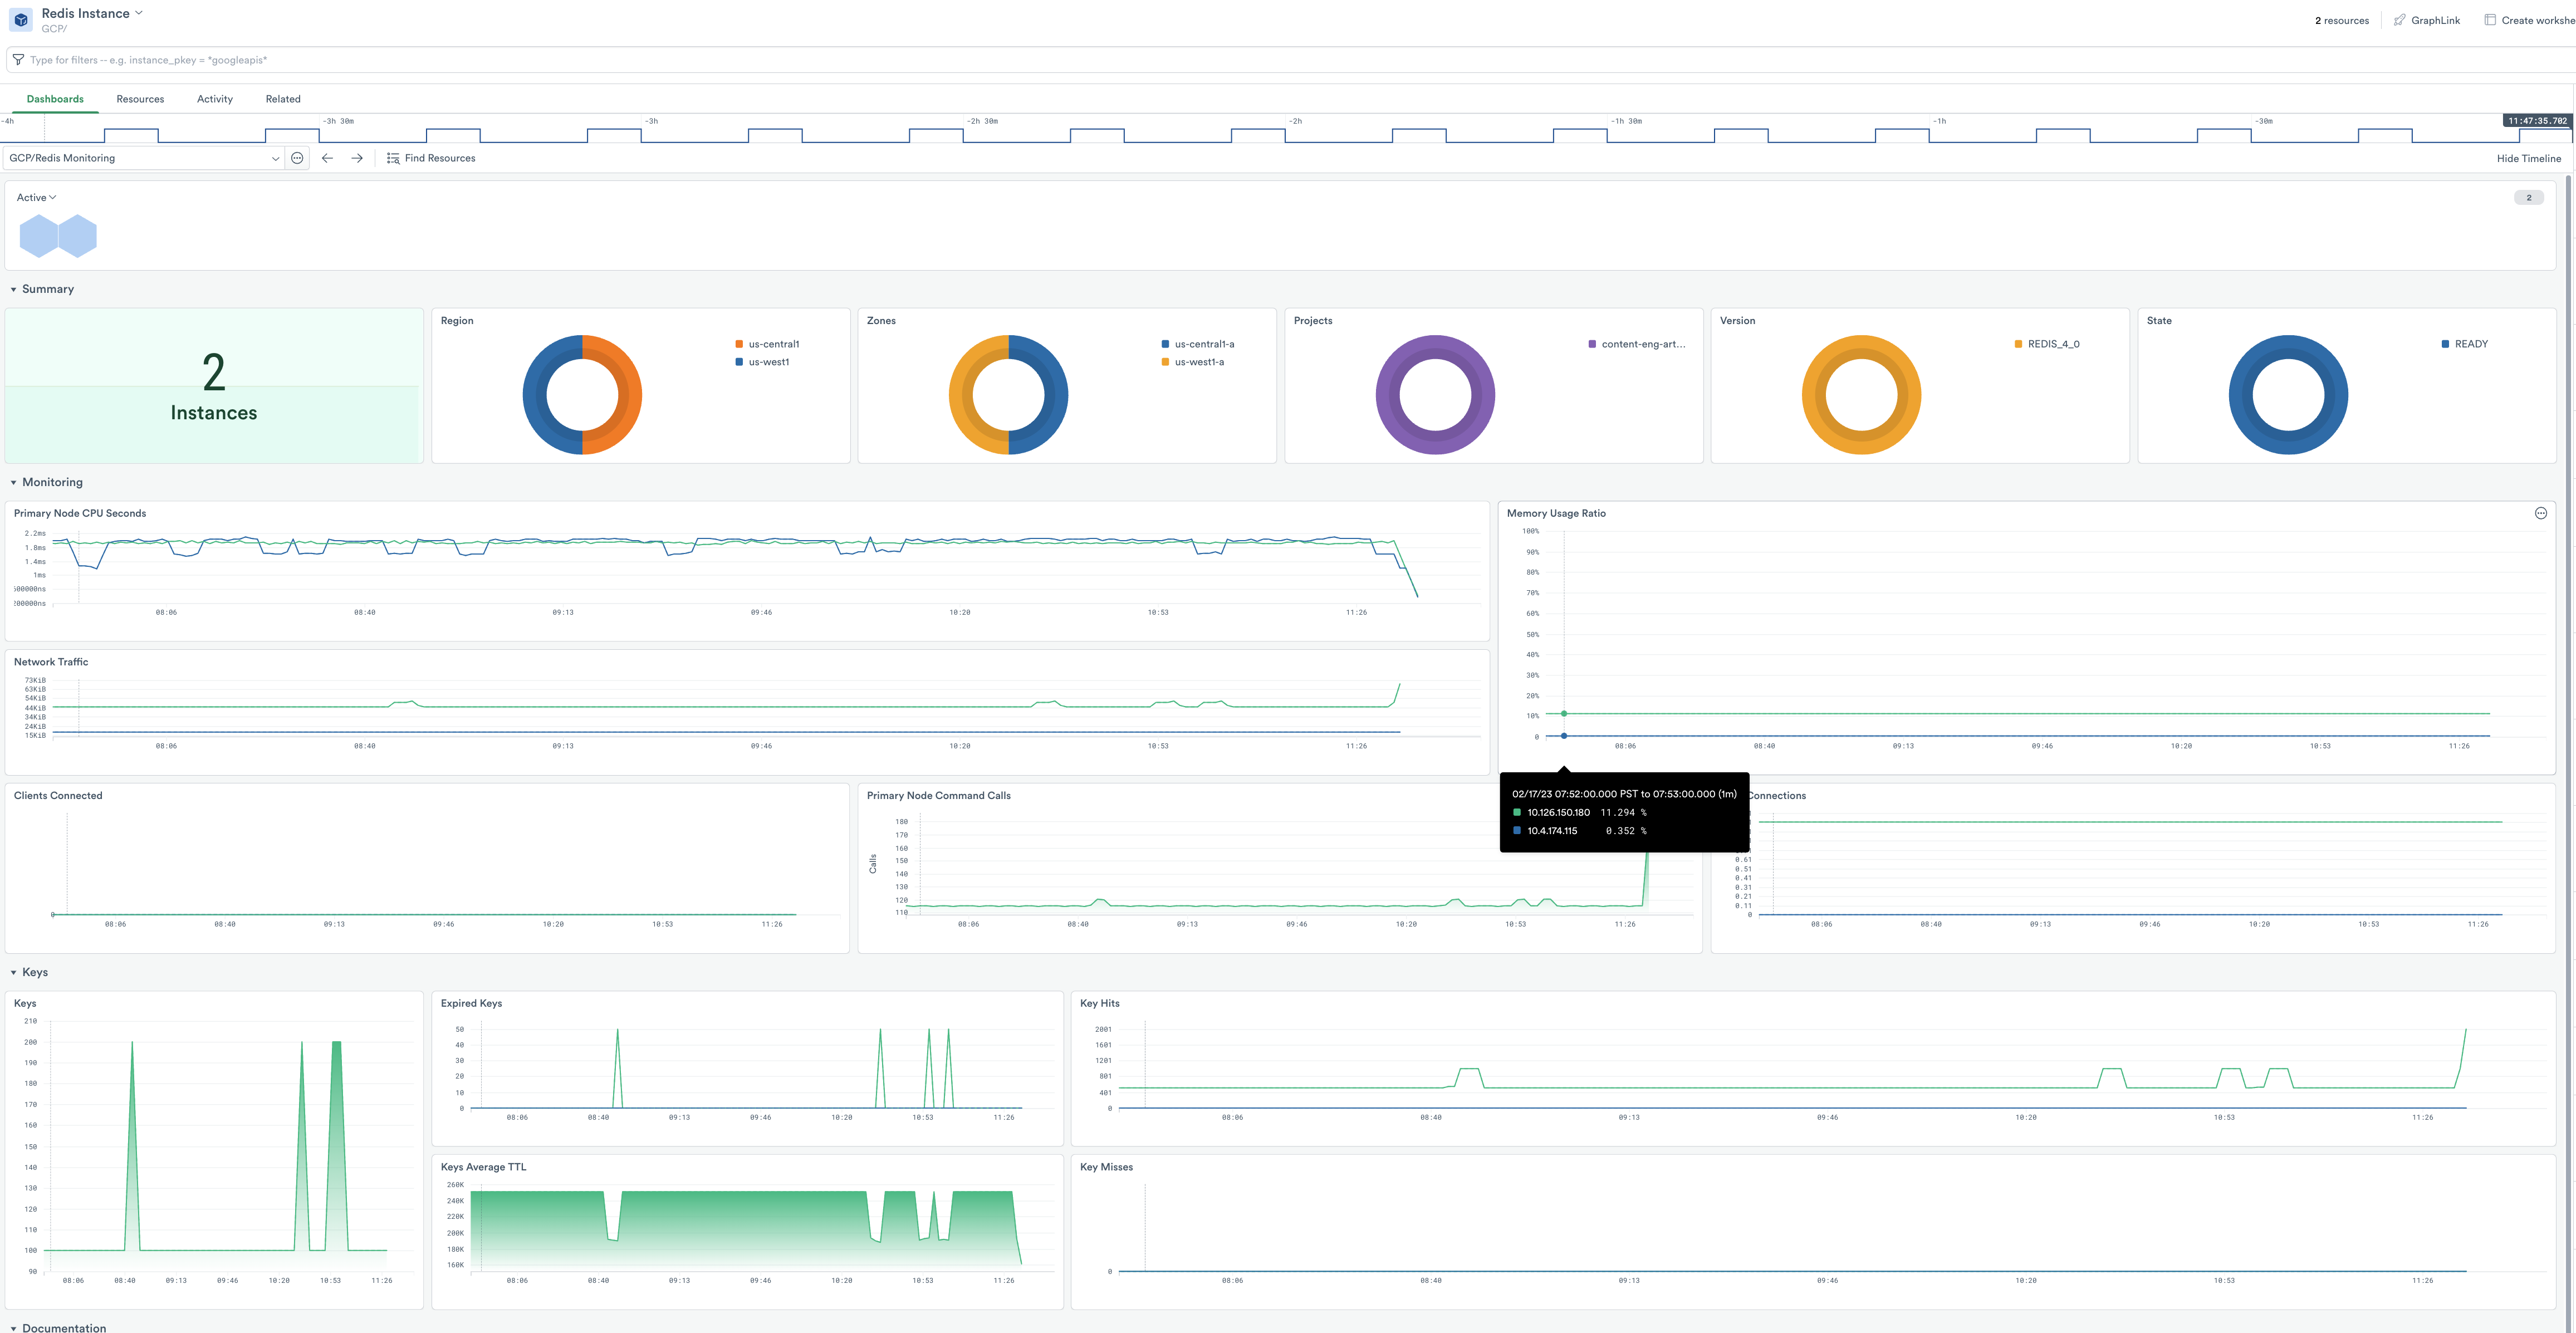2576x1333 pixels.
Task: Click the us-west1-a legend entry
Action: click(1193, 362)
